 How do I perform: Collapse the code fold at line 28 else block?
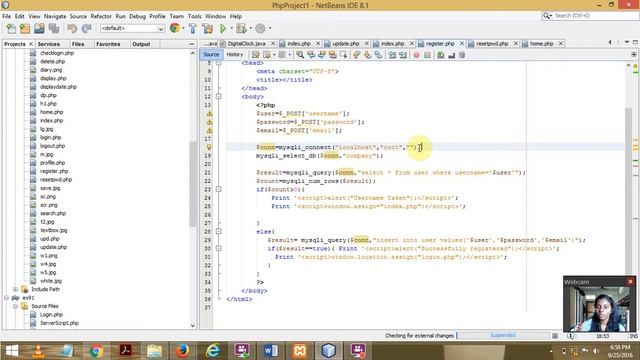[218, 231]
